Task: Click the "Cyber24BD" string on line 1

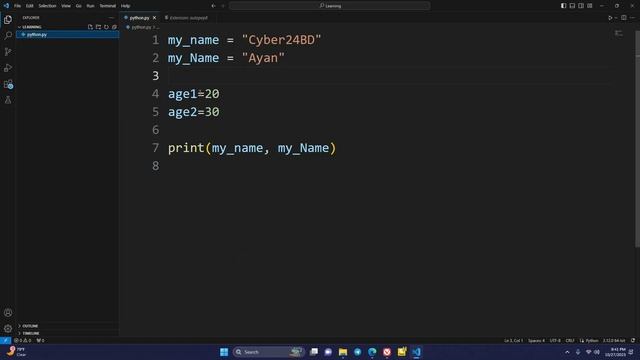Action: coord(282,40)
